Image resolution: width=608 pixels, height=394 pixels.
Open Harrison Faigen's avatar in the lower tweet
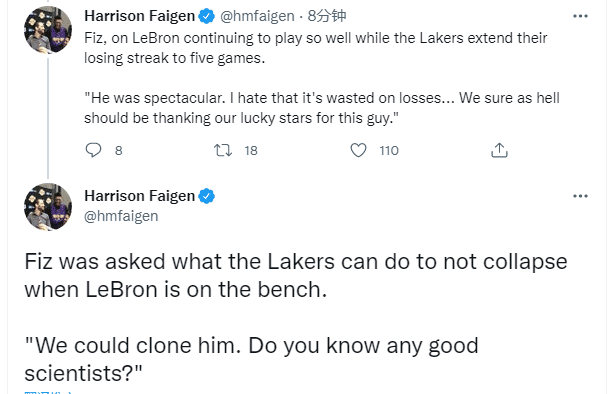(x=48, y=207)
